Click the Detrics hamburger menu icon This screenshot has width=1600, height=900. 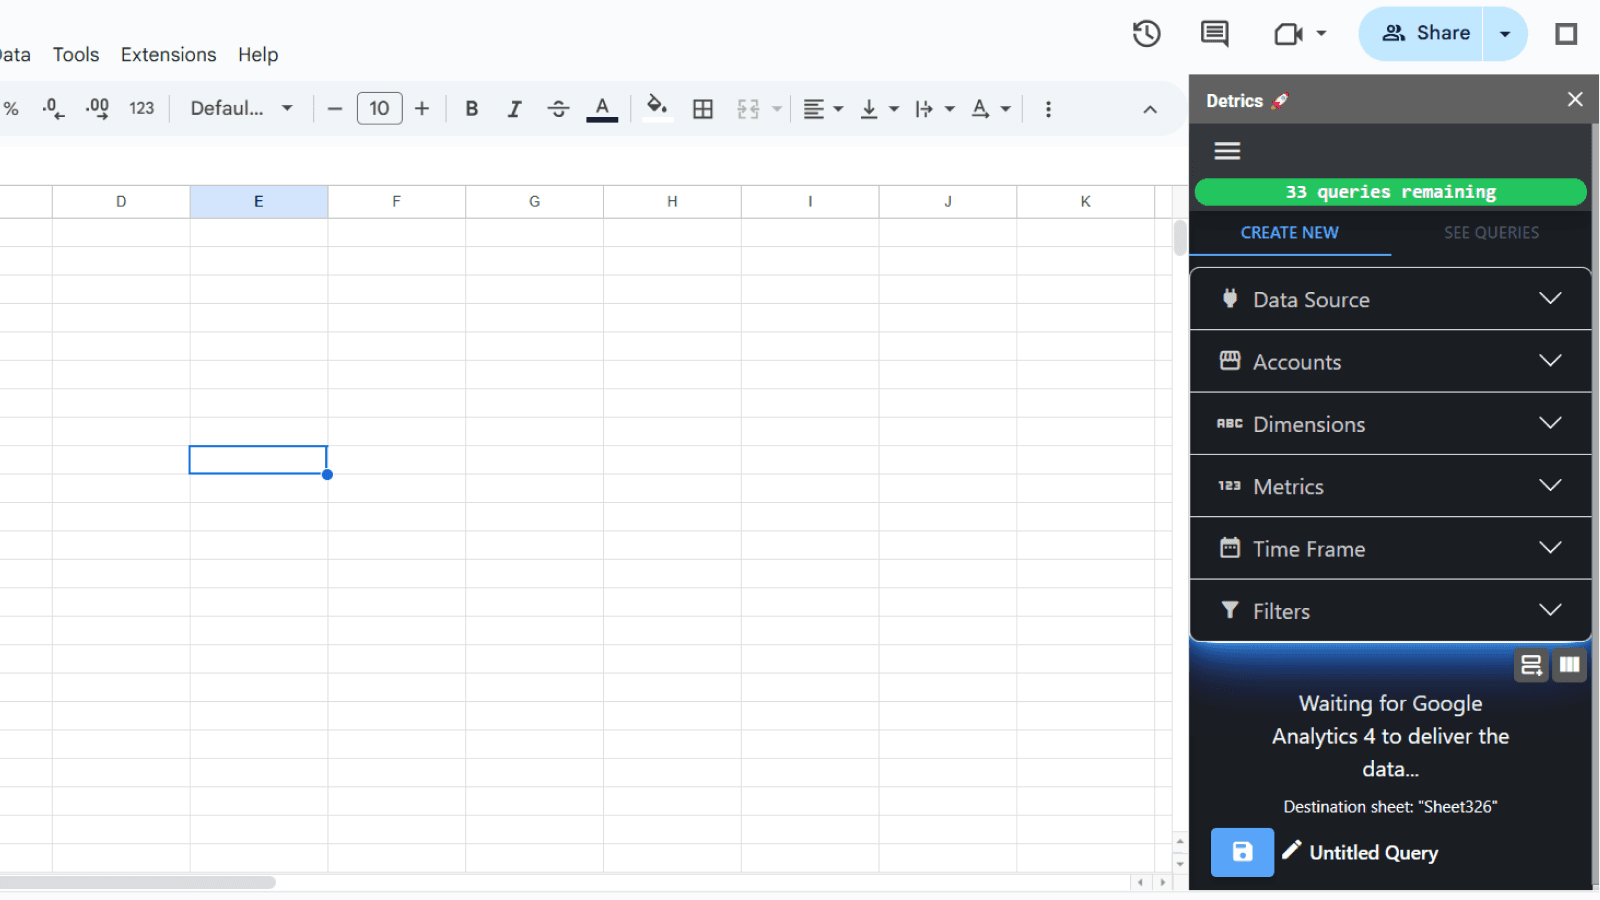pyautogui.click(x=1227, y=151)
